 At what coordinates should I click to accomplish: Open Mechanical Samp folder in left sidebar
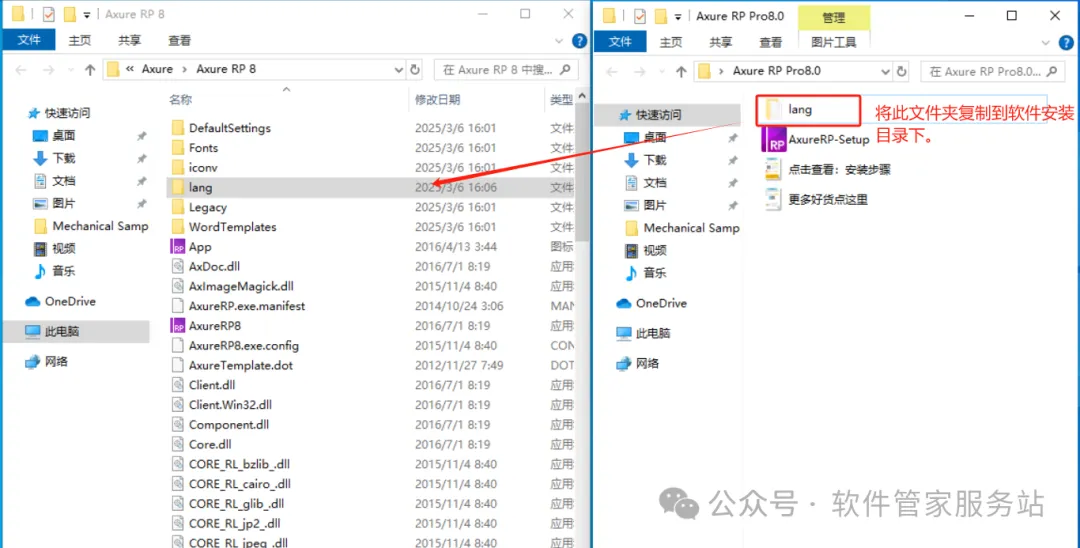(x=91, y=226)
